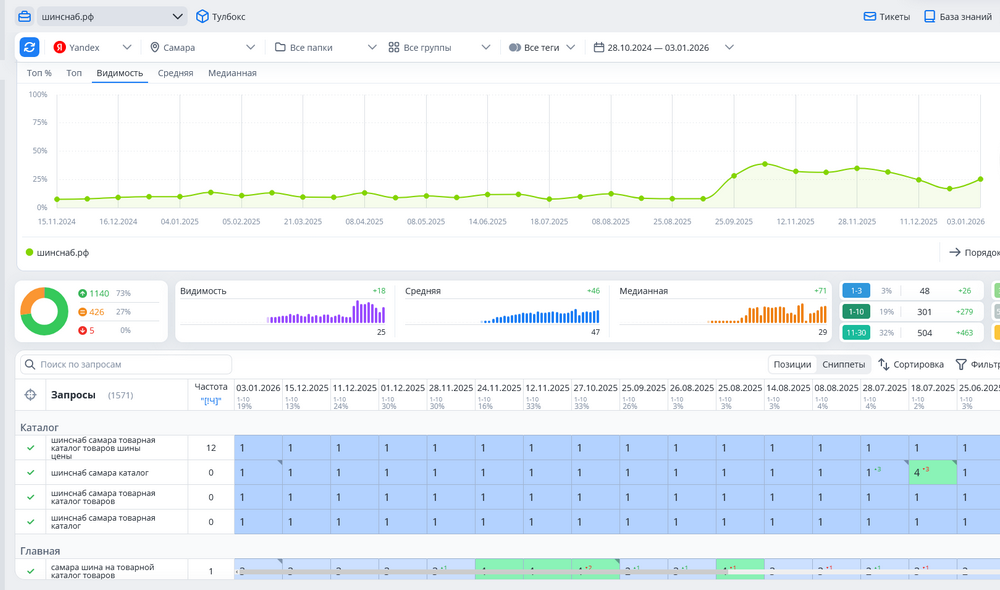Click the Порядок arrow icon
1000x590 pixels.
(x=955, y=253)
